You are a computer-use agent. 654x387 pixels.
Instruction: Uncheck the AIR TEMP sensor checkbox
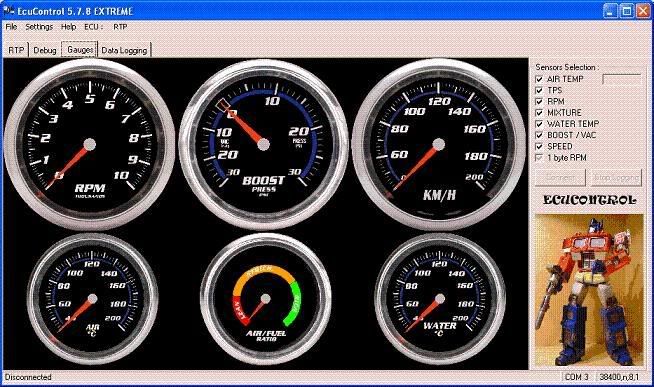point(539,79)
